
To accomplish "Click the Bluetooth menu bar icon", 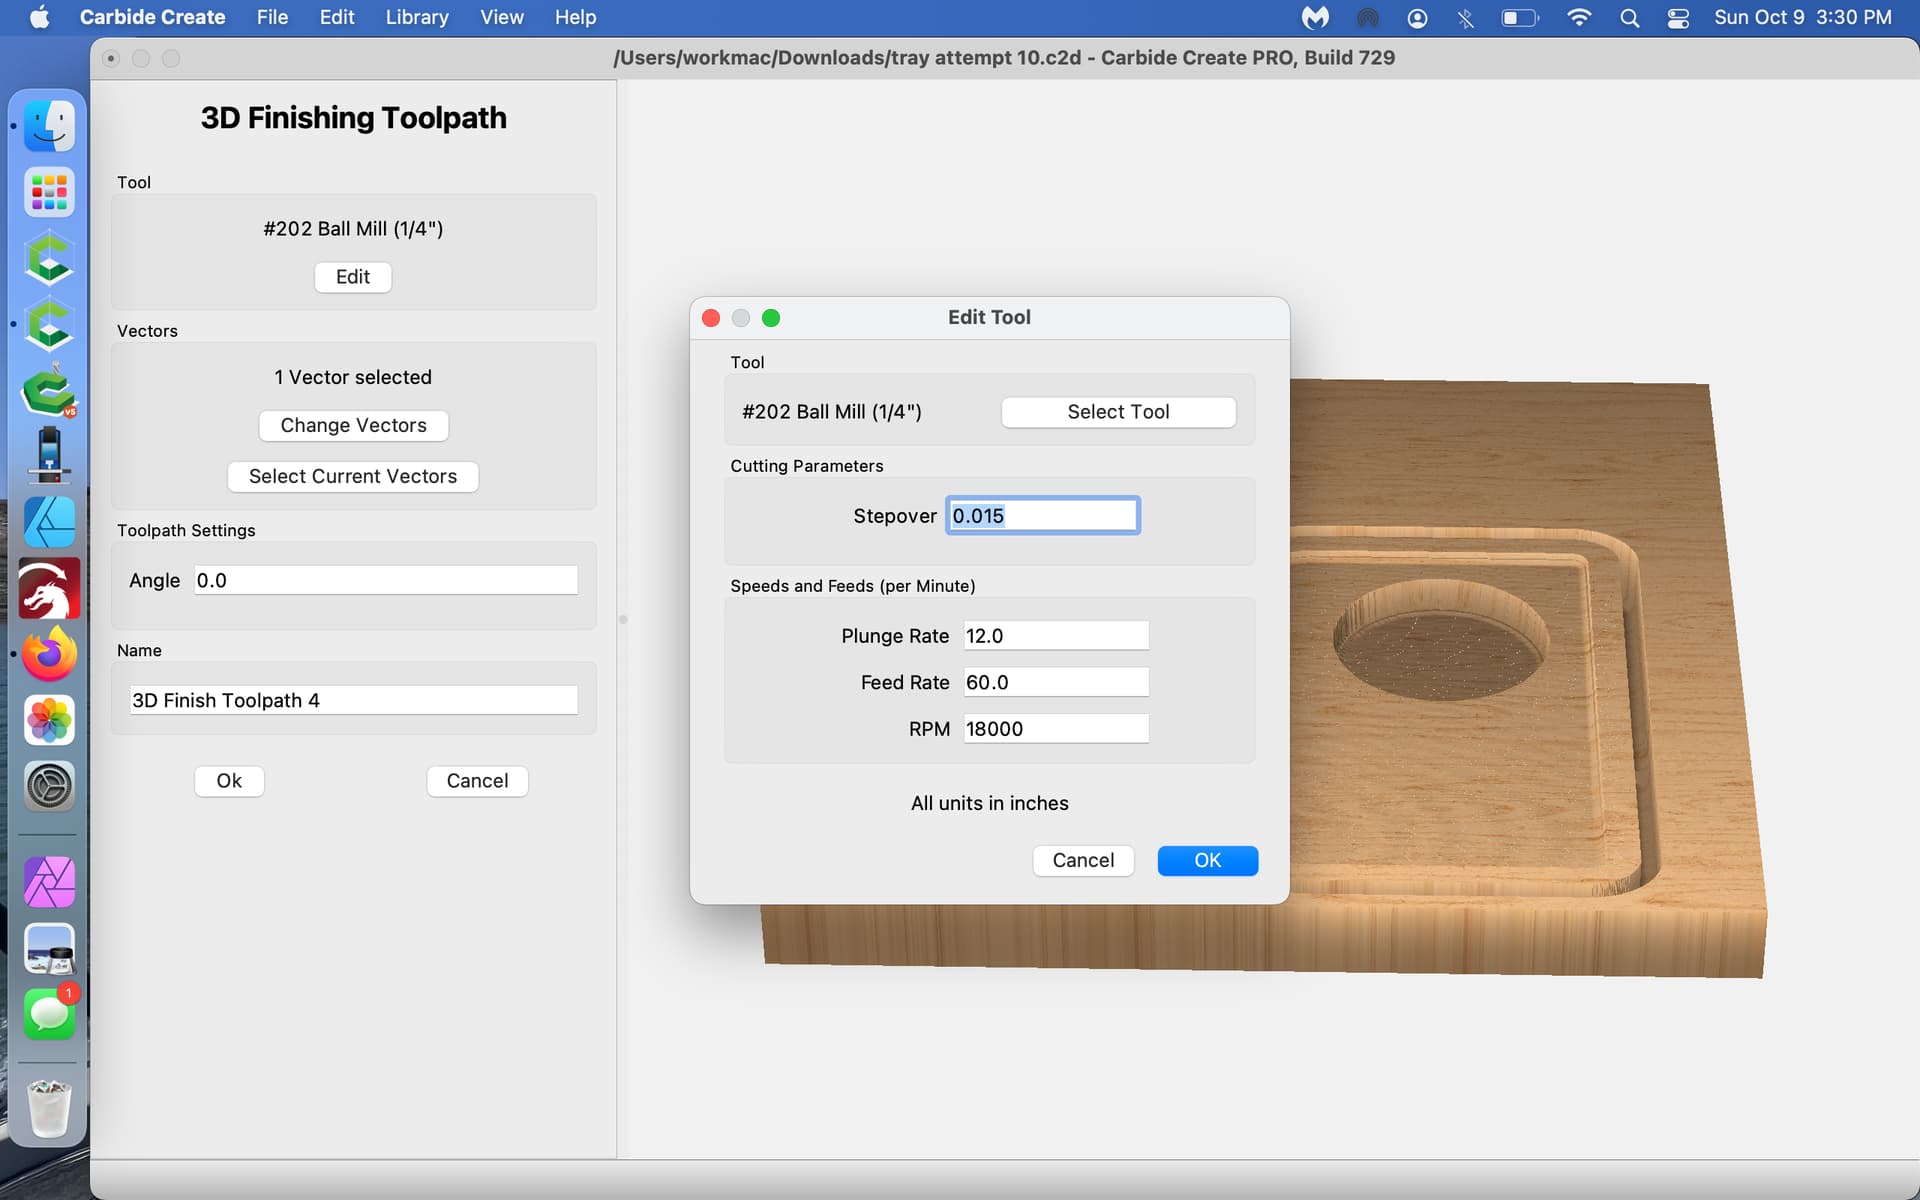I will 1465,17.
